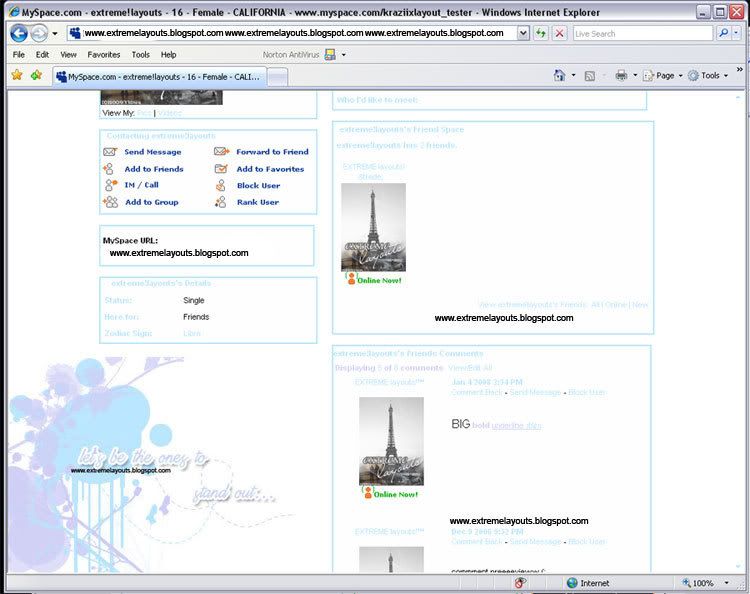750x594 pixels.
Task: Open the Favorites menu
Action: tap(104, 55)
